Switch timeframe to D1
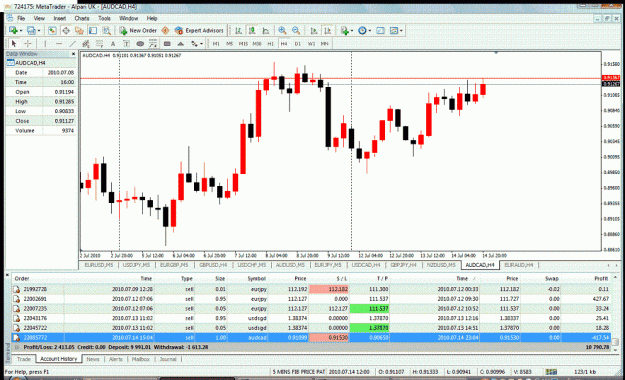625x380 pixels. (297, 43)
